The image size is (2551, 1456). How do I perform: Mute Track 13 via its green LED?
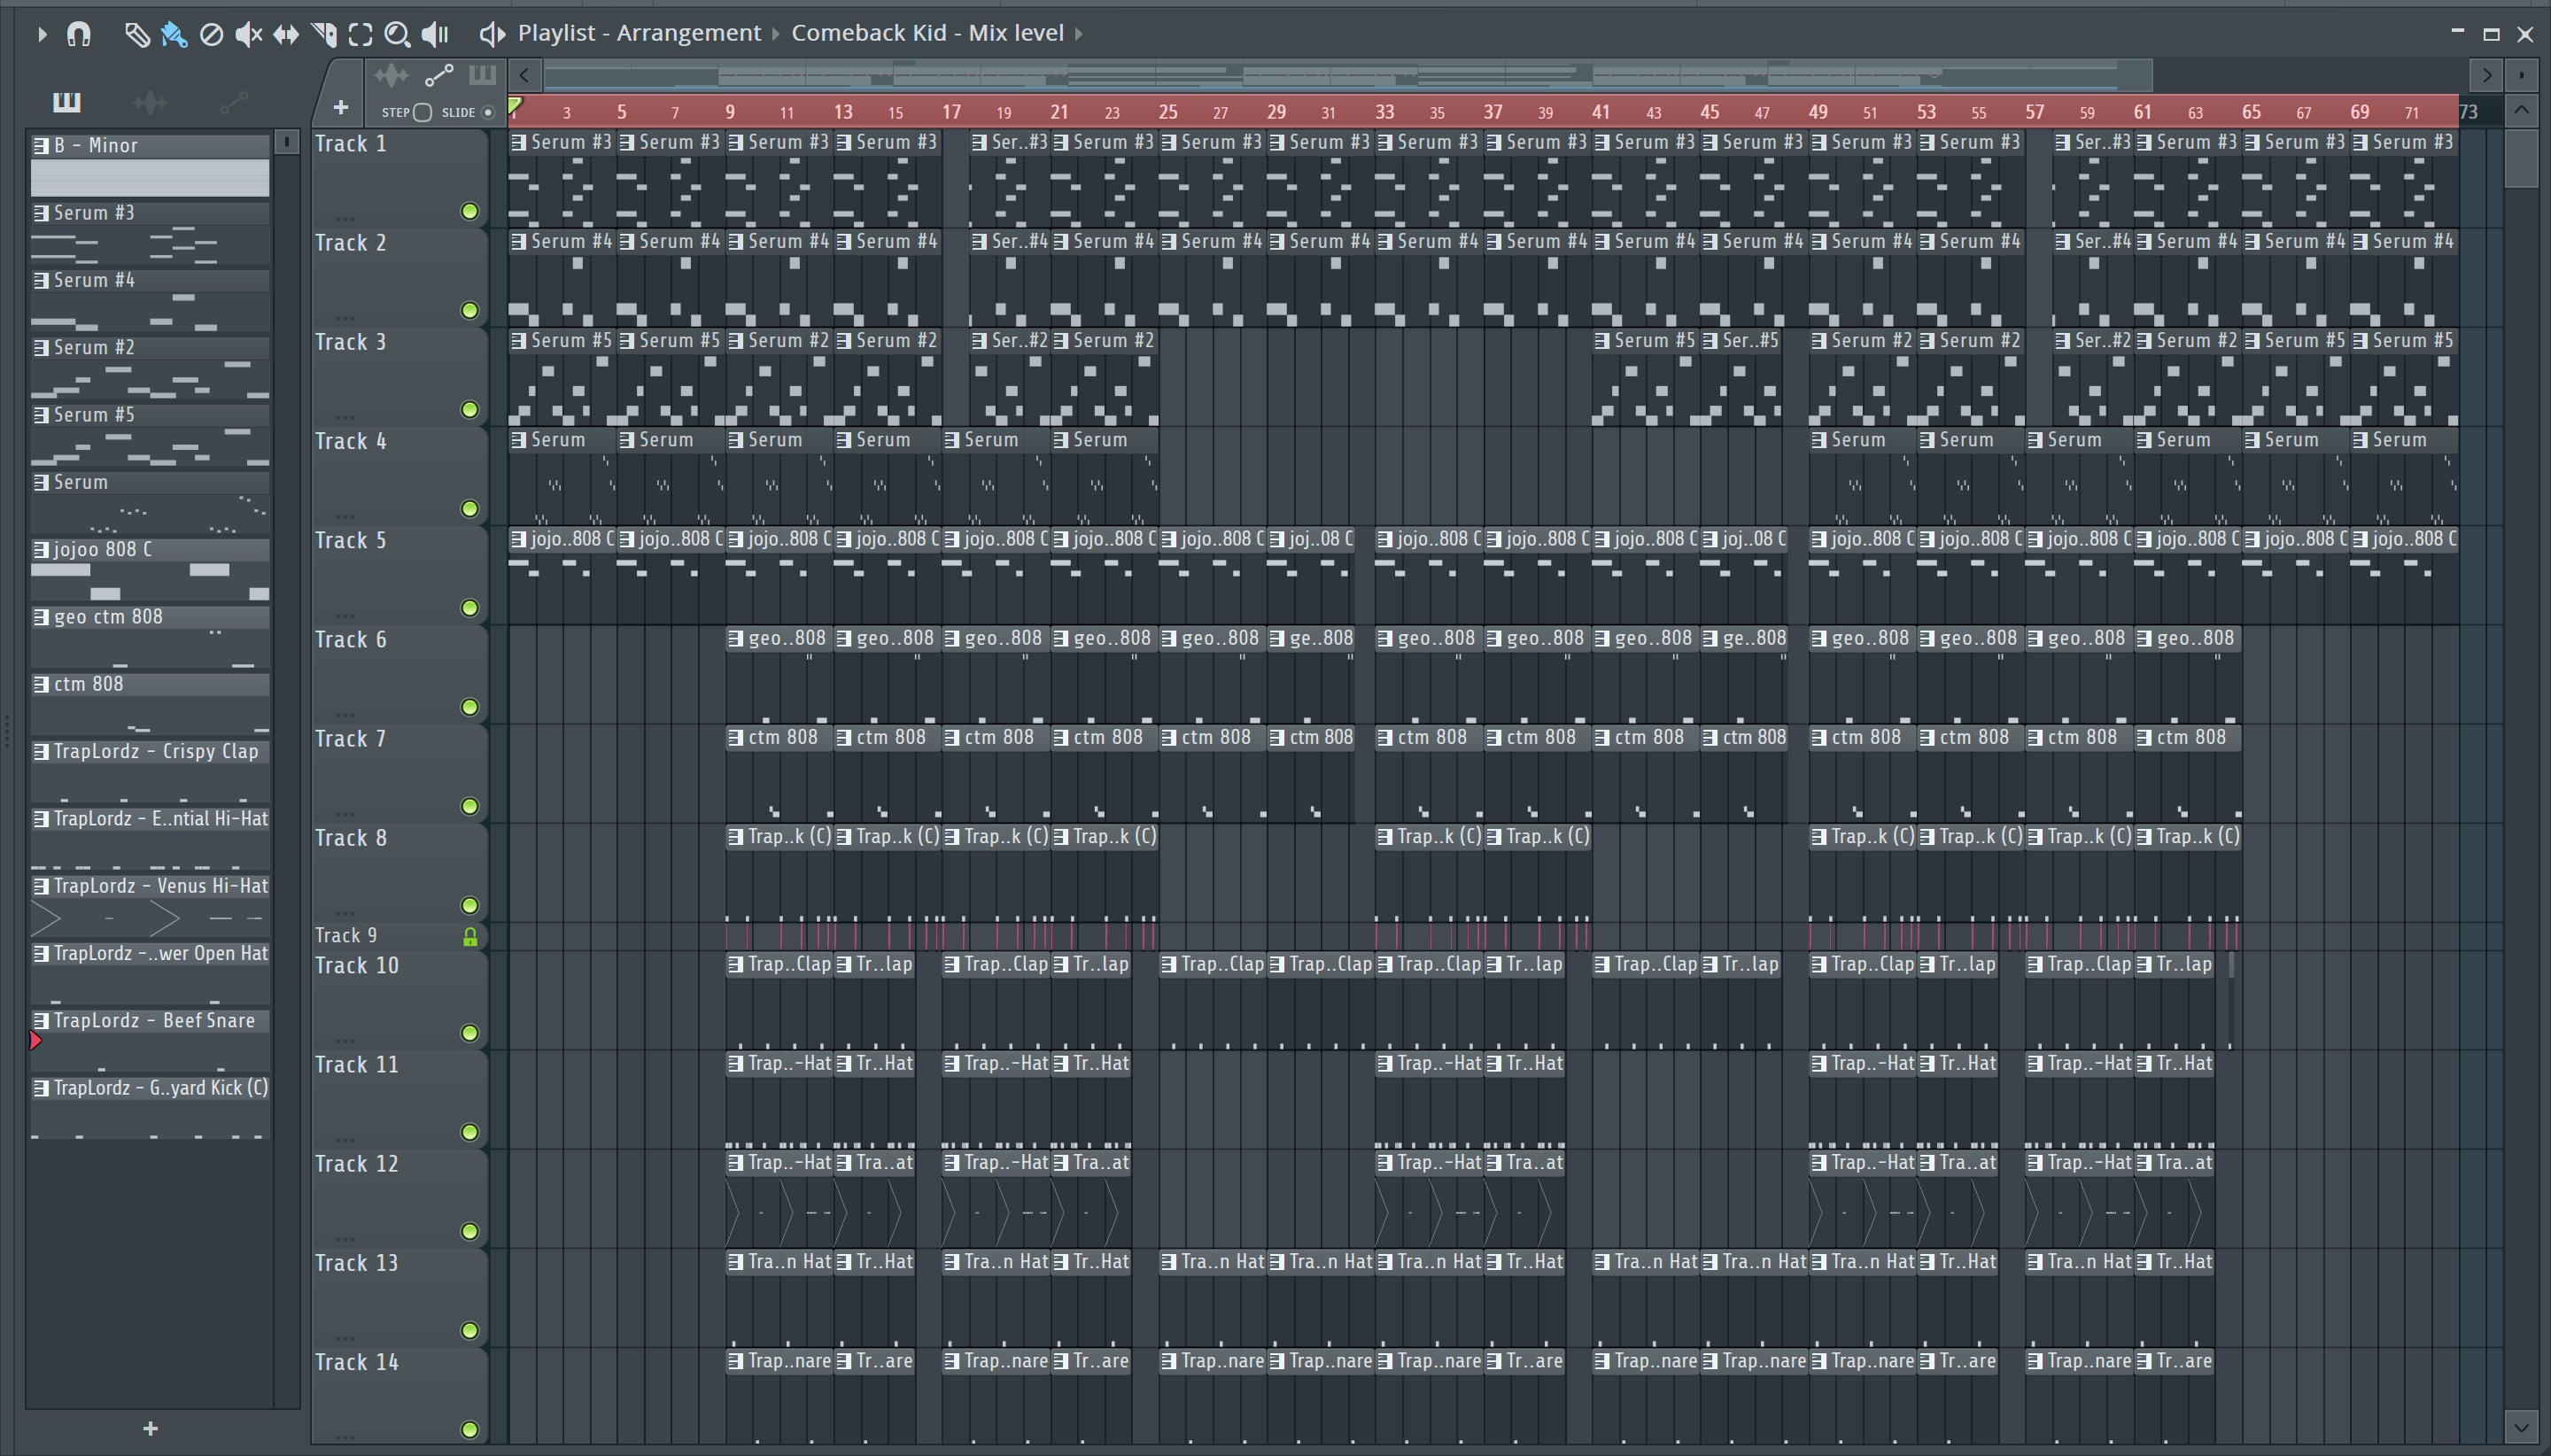469,1330
